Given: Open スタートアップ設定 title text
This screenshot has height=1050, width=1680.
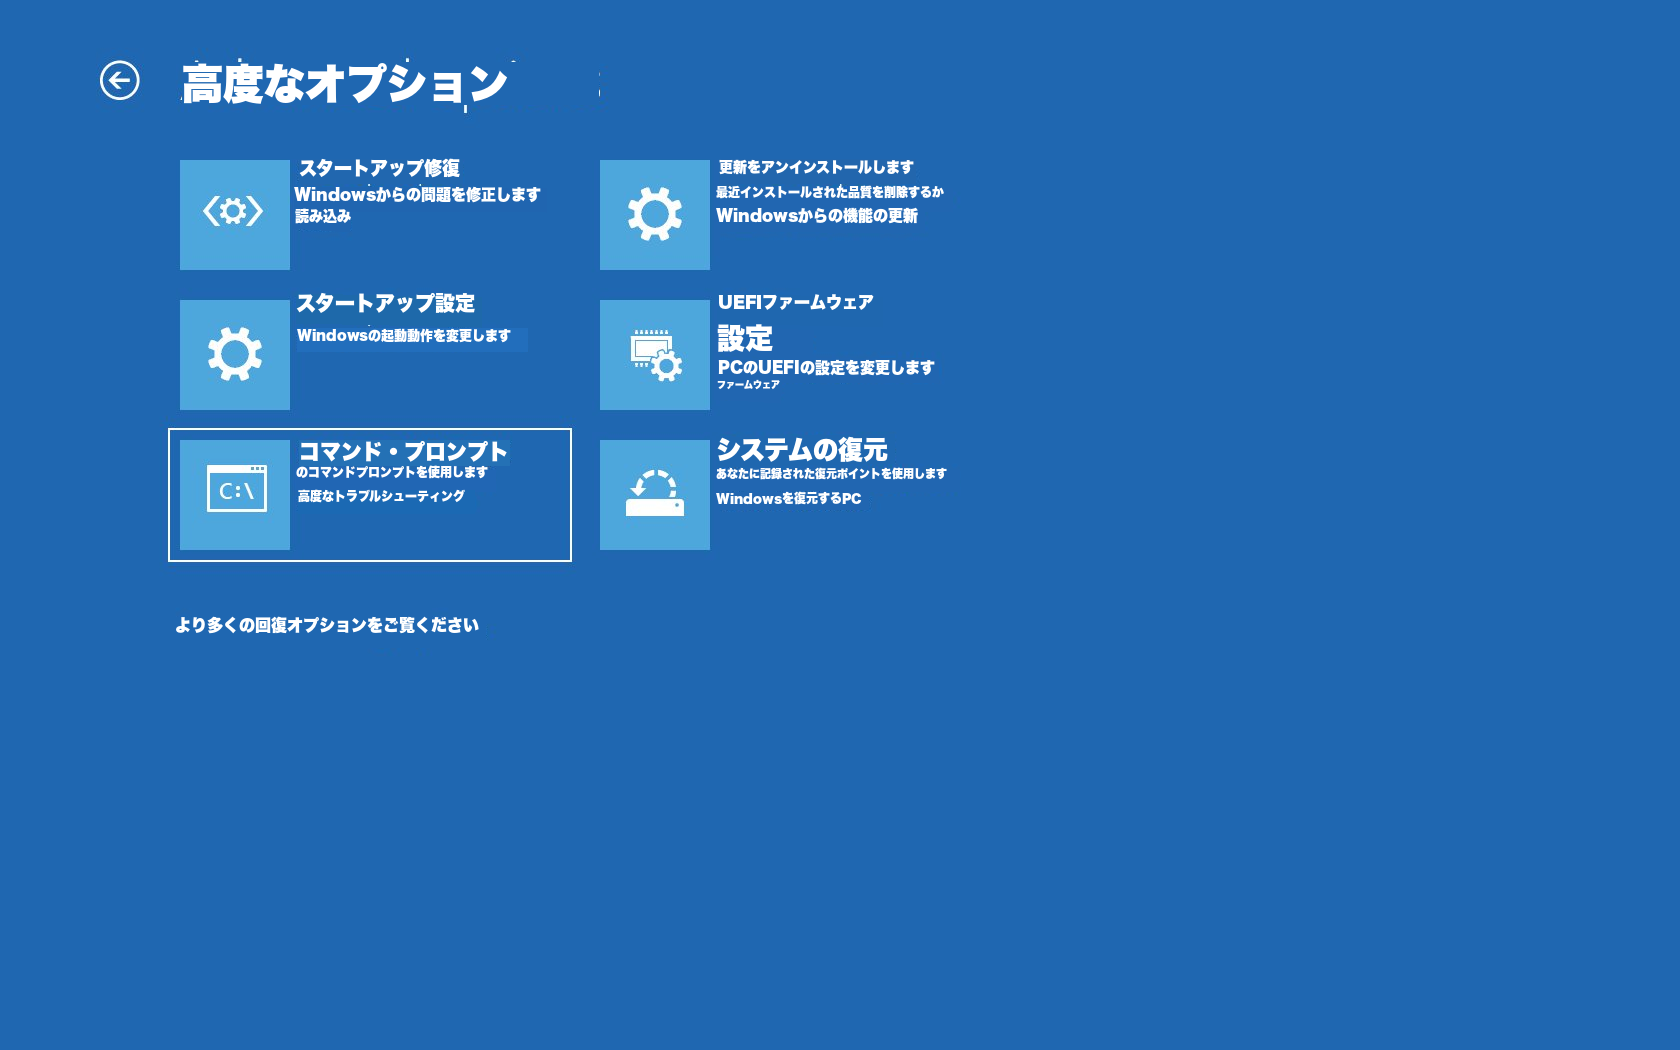Looking at the screenshot, I should (x=385, y=303).
